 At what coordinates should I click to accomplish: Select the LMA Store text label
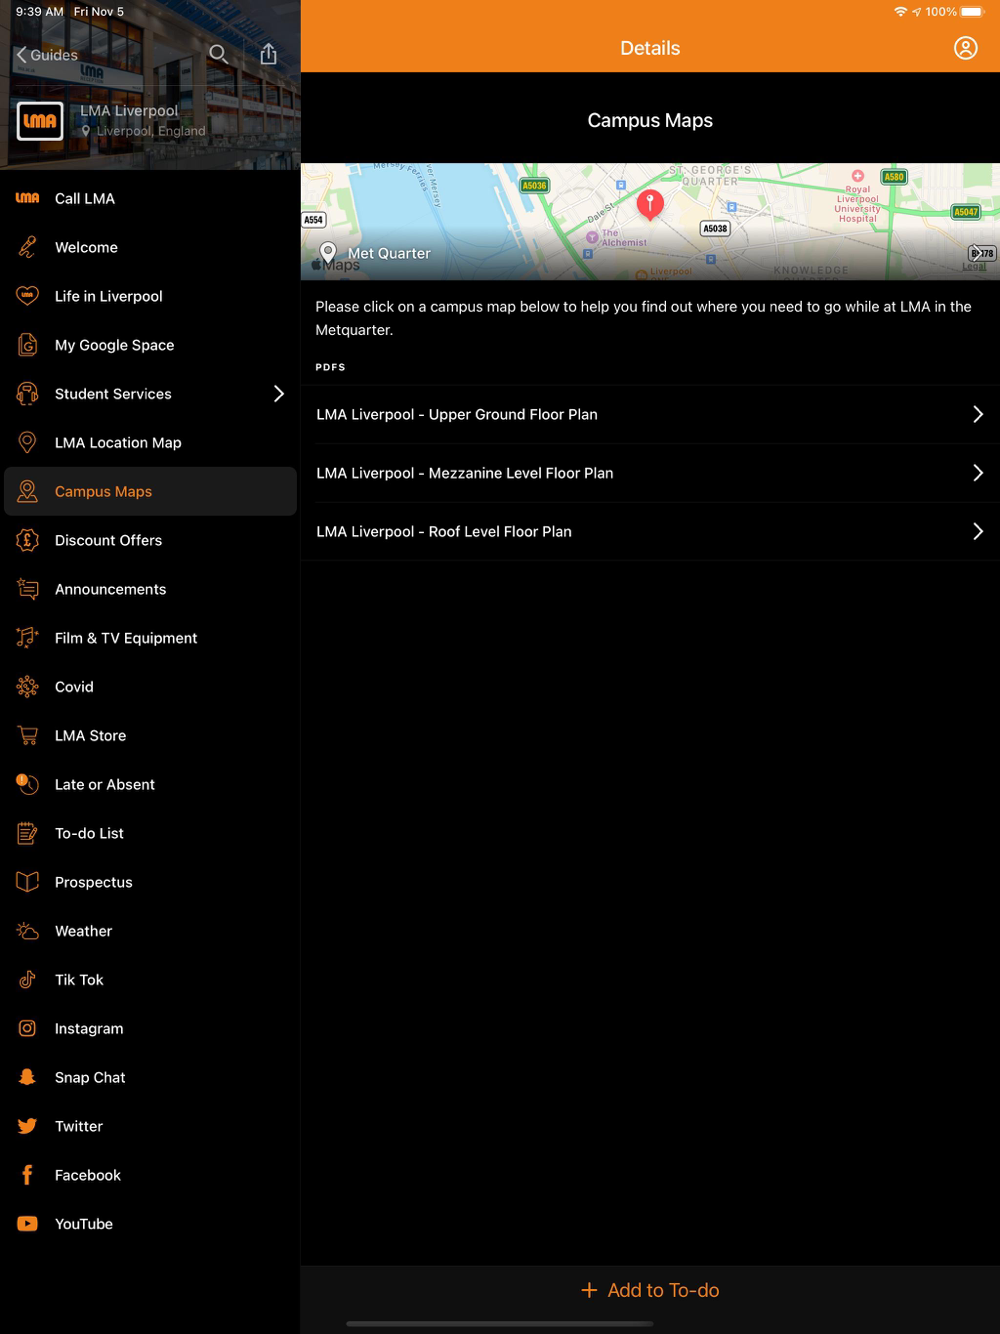point(90,736)
